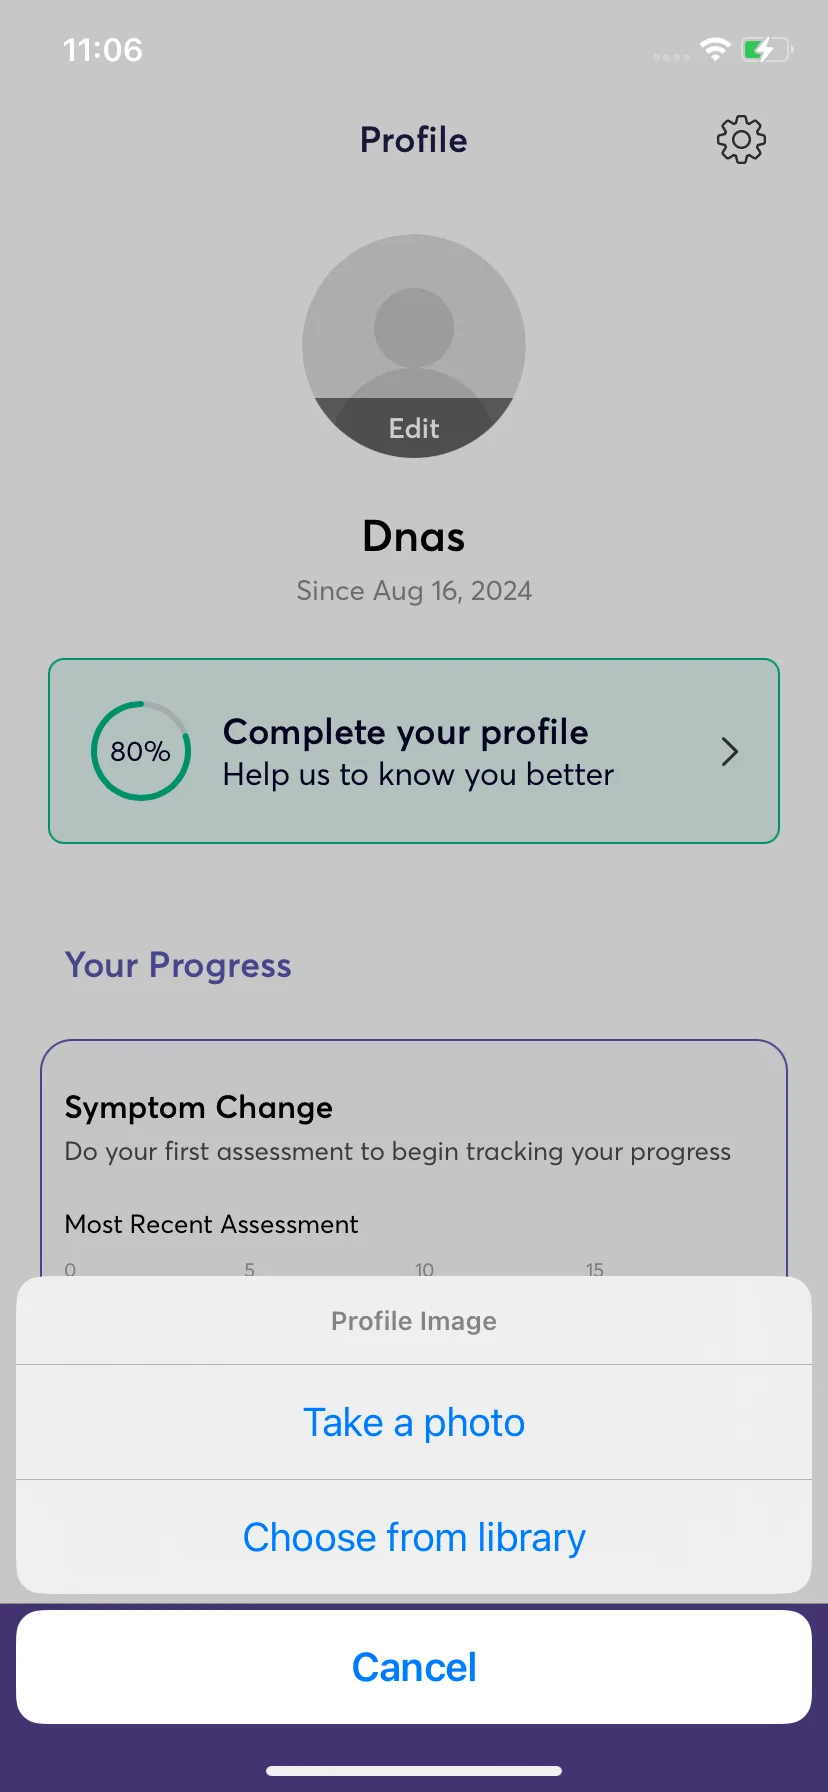Tap the Complete your profile heading
Screen dimensions: 828x1792
click(x=405, y=732)
